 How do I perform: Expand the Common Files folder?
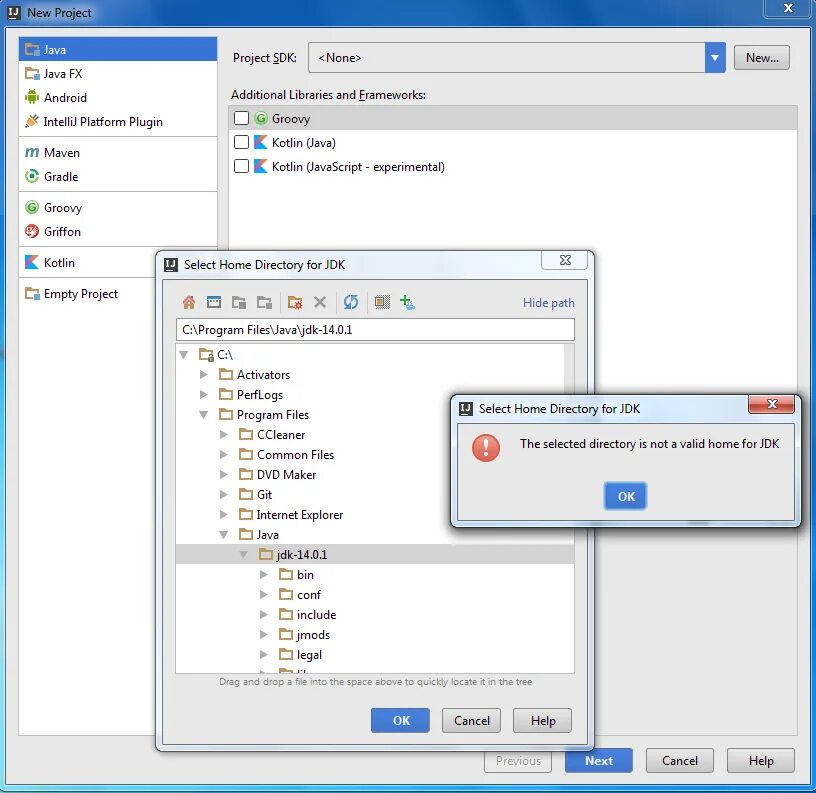pos(224,454)
